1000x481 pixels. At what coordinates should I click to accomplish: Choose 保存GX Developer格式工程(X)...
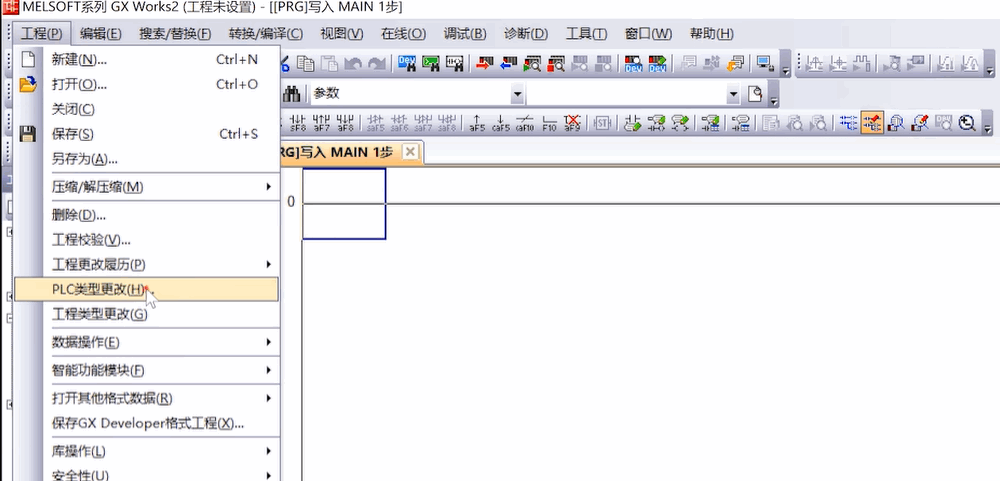click(x=147, y=423)
